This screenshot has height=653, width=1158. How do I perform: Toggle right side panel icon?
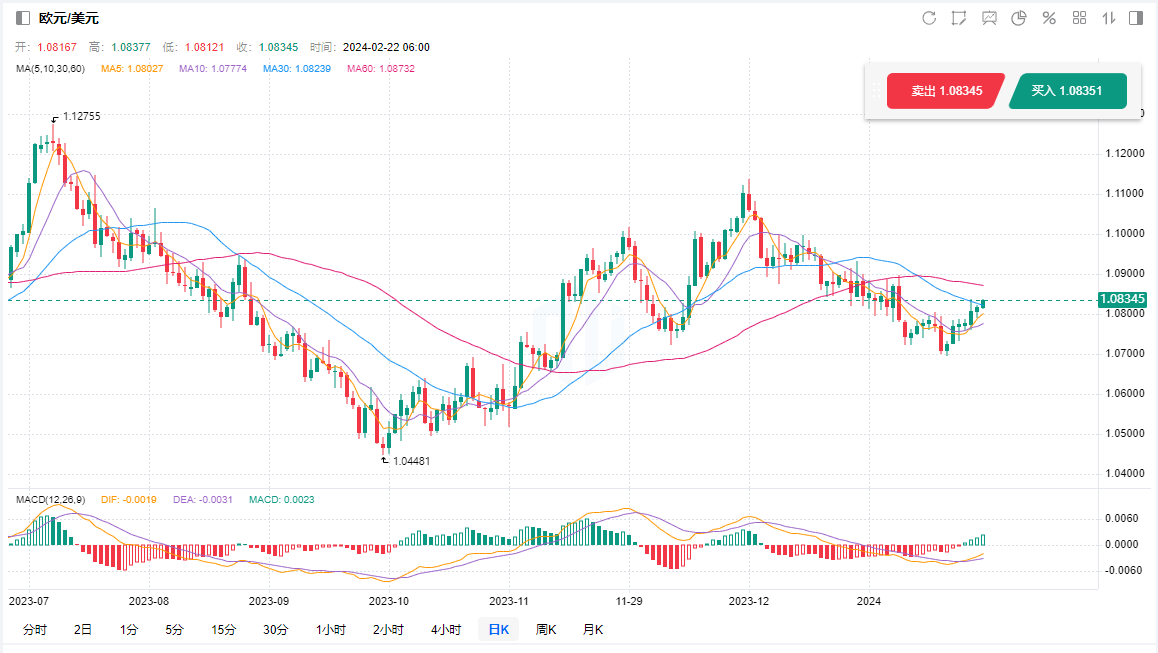click(x=1136, y=18)
